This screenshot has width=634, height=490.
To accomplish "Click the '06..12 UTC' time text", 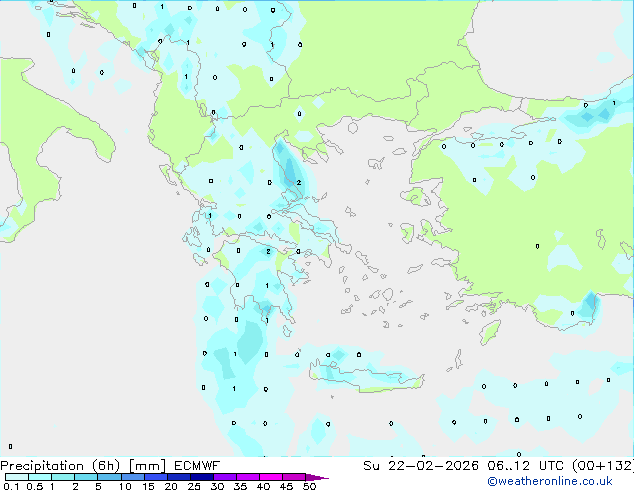I will [x=525, y=466].
